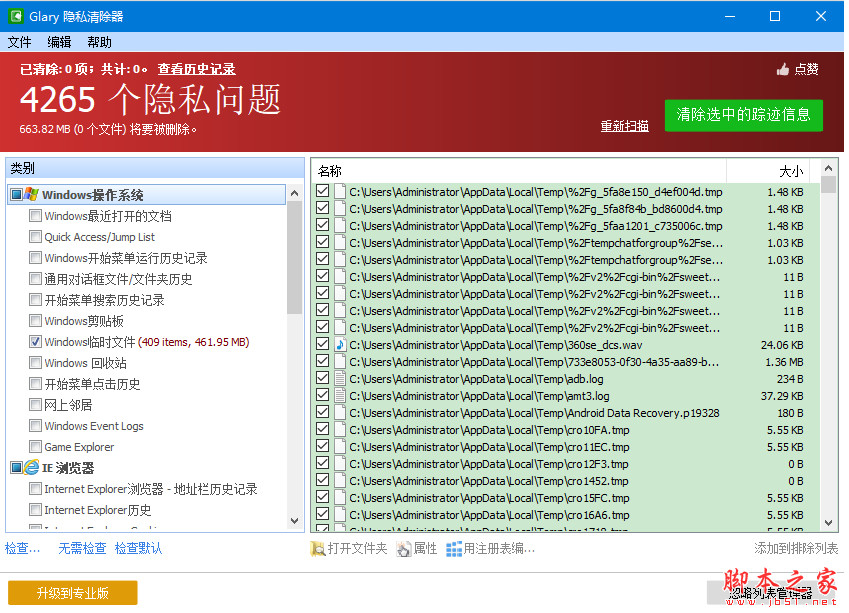Click the Glary logo in the title bar

click(x=14, y=15)
